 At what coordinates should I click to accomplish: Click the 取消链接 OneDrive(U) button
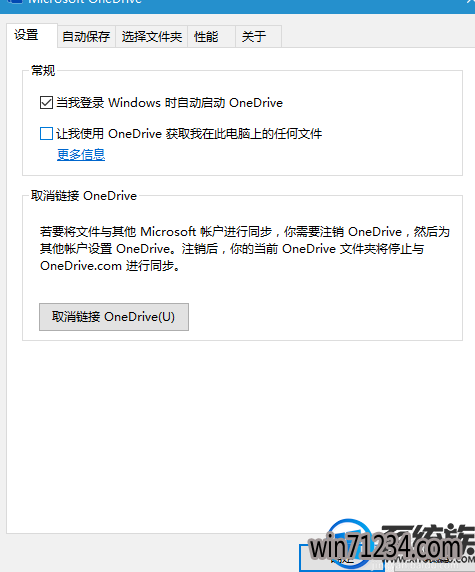(x=114, y=317)
